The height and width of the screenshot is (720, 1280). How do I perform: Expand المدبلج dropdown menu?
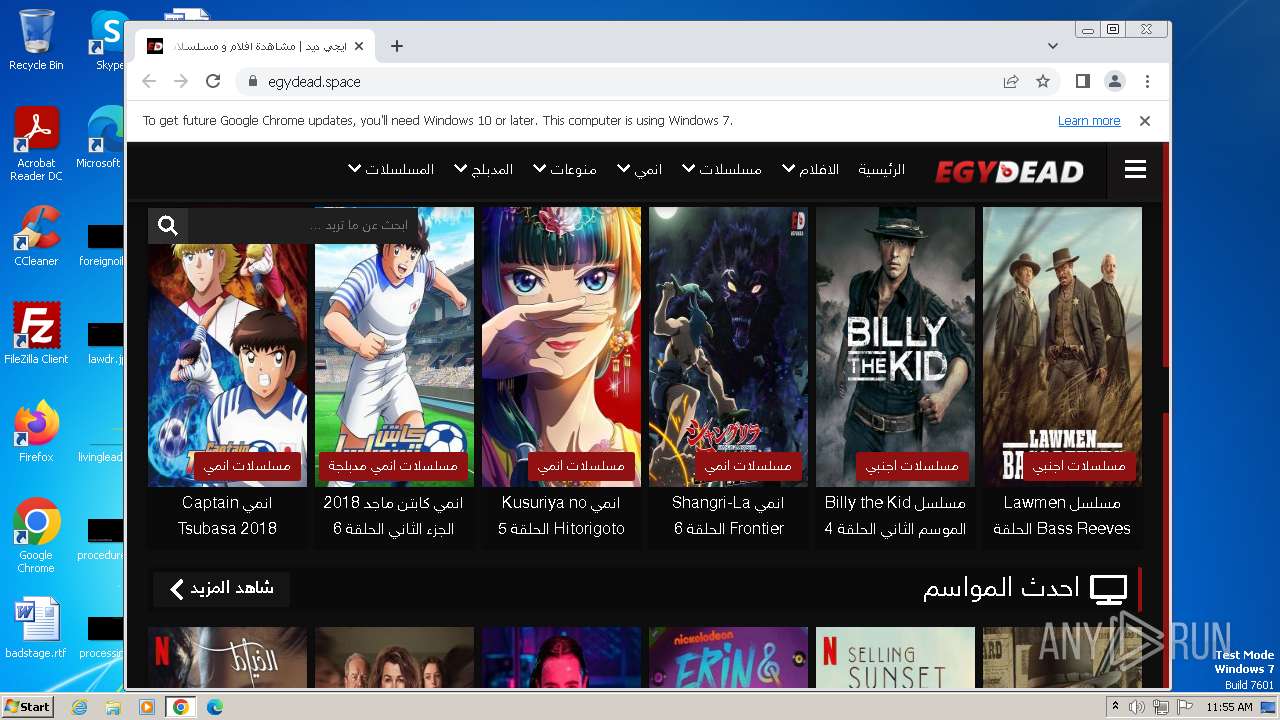coord(483,170)
